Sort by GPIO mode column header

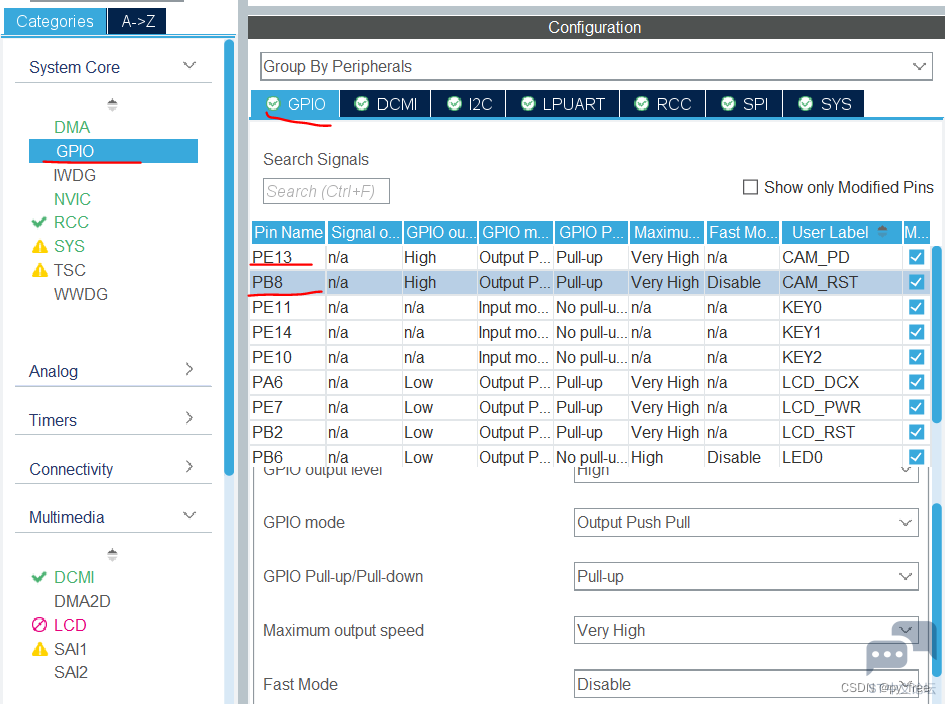(x=516, y=232)
